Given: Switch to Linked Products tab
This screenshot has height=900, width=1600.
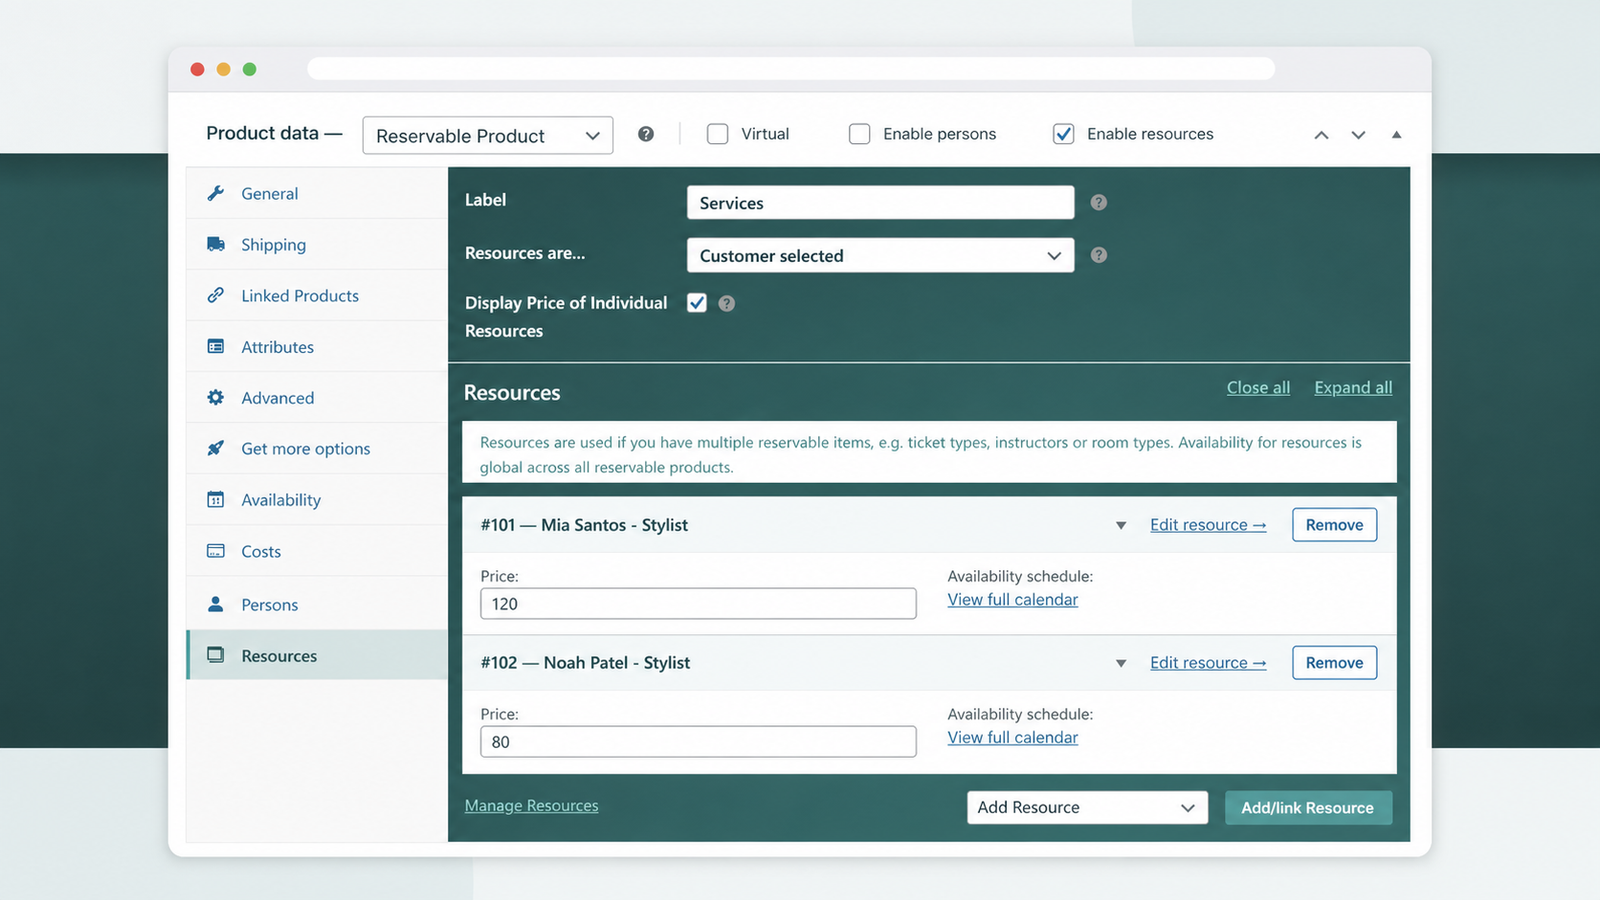Looking at the screenshot, I should click(x=317, y=295).
